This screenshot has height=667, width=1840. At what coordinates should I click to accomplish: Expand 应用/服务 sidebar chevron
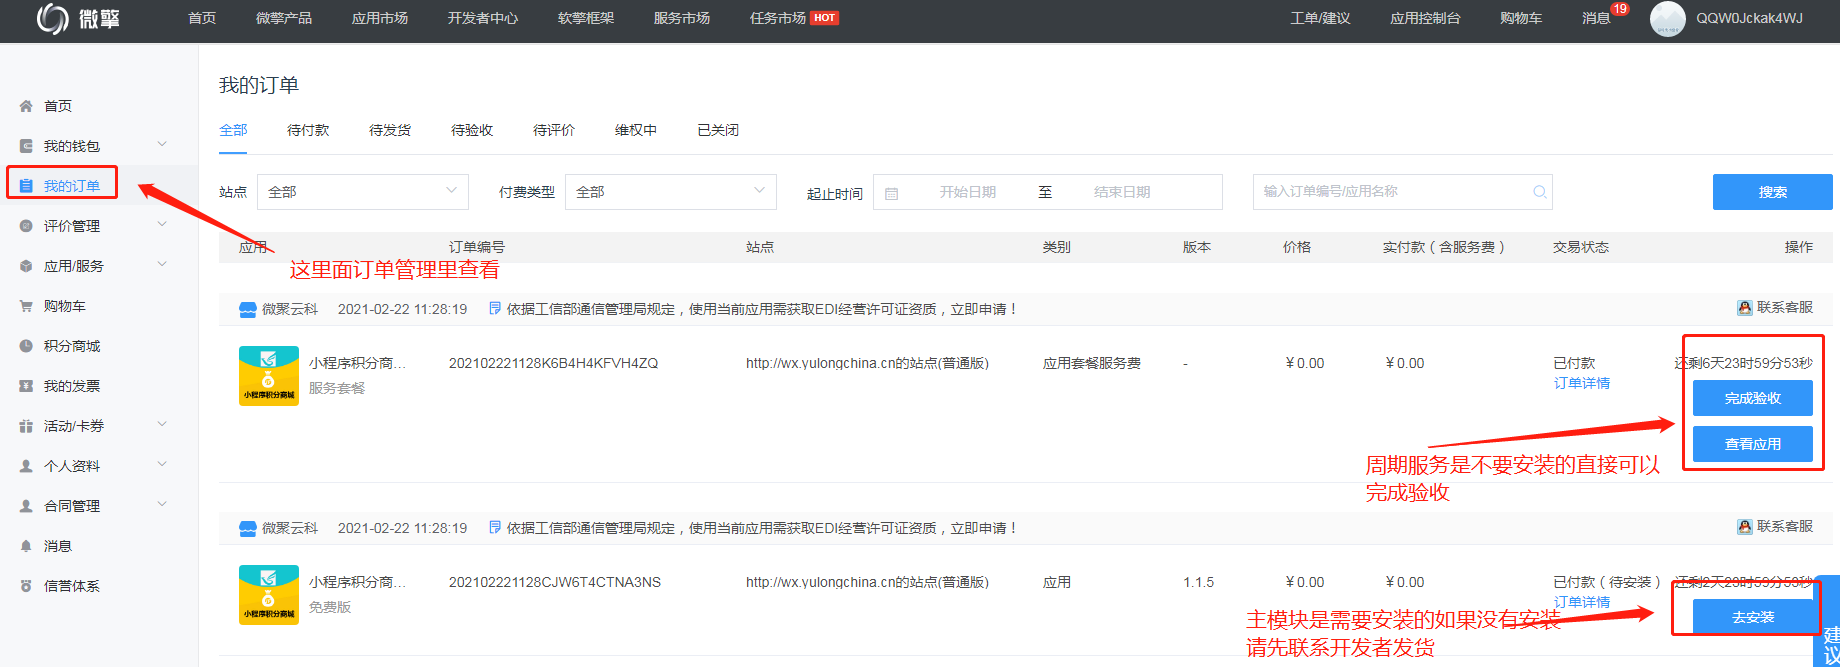click(162, 265)
